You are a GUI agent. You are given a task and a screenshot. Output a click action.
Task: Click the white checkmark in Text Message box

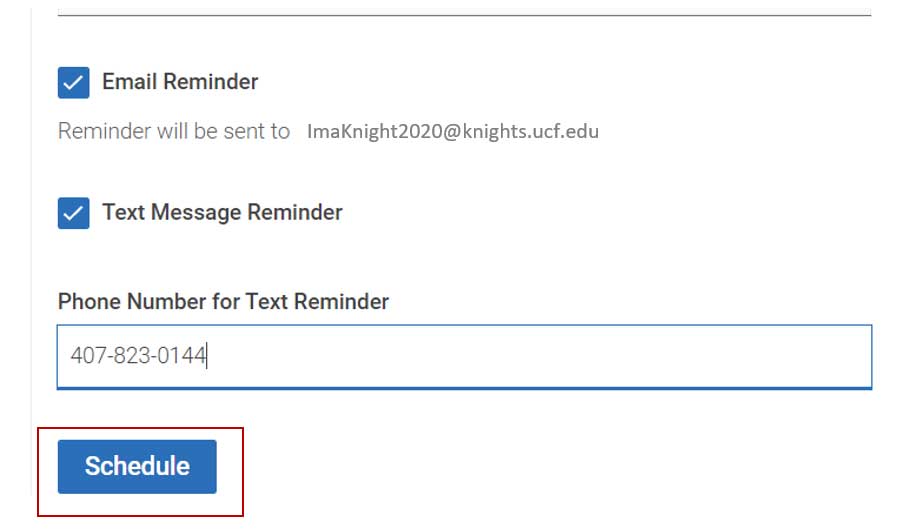point(74,213)
